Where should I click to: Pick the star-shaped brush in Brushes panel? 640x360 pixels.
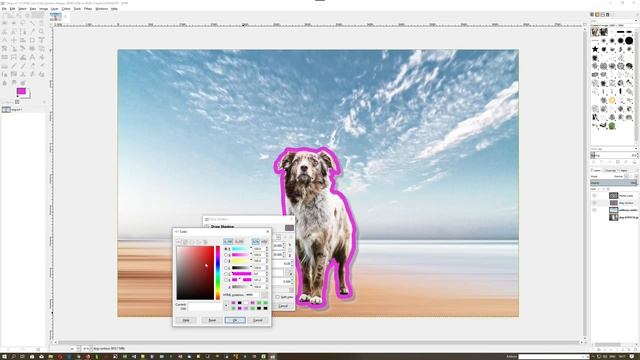coord(595,49)
